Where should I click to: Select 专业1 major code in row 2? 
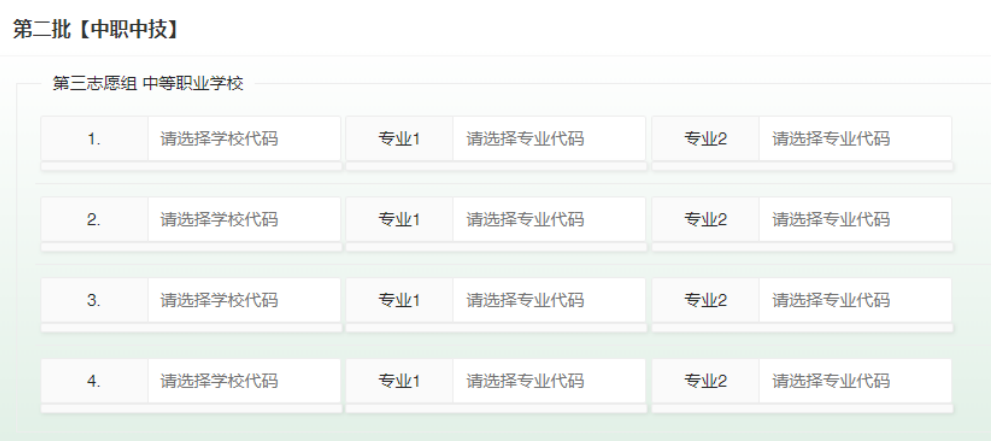click(548, 220)
